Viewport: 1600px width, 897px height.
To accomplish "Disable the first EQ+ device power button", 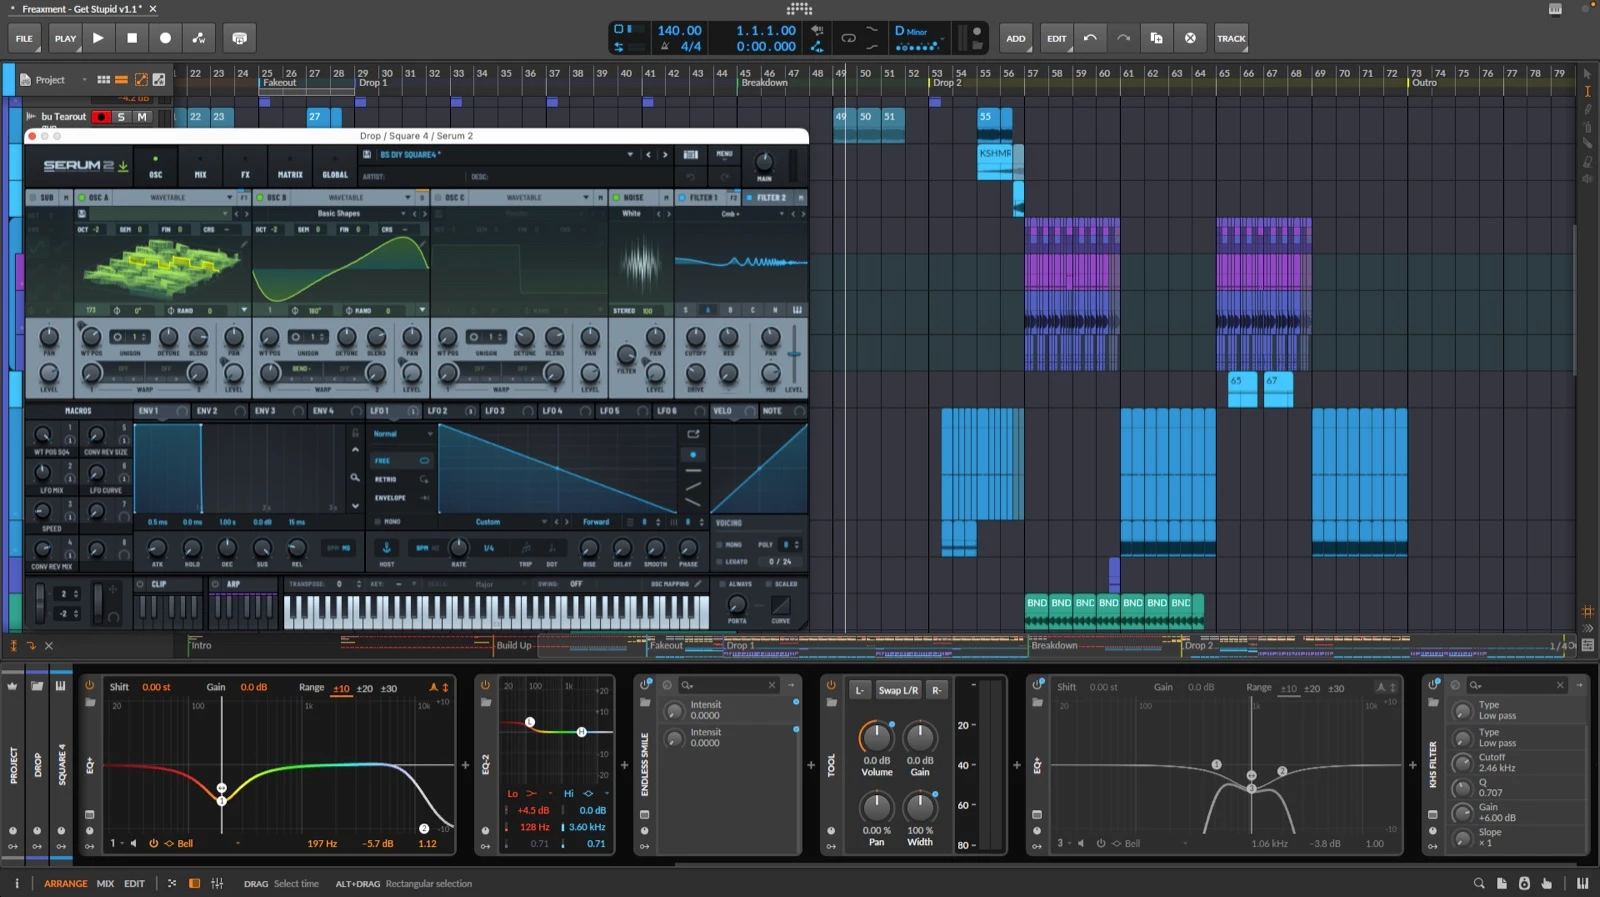I will pyautogui.click(x=89, y=686).
